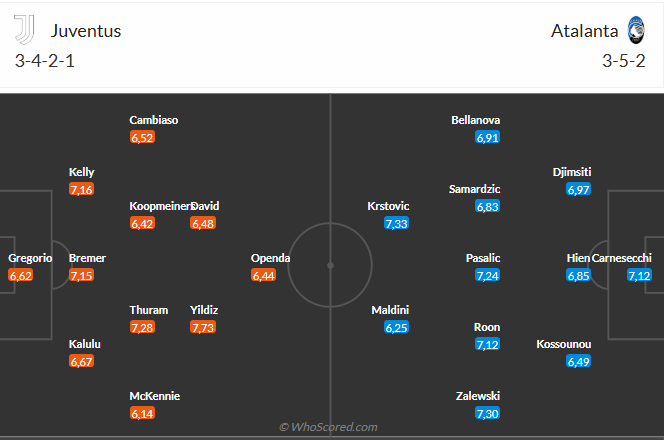Select the Juventus 3-4-2-1 formation label

45,60
